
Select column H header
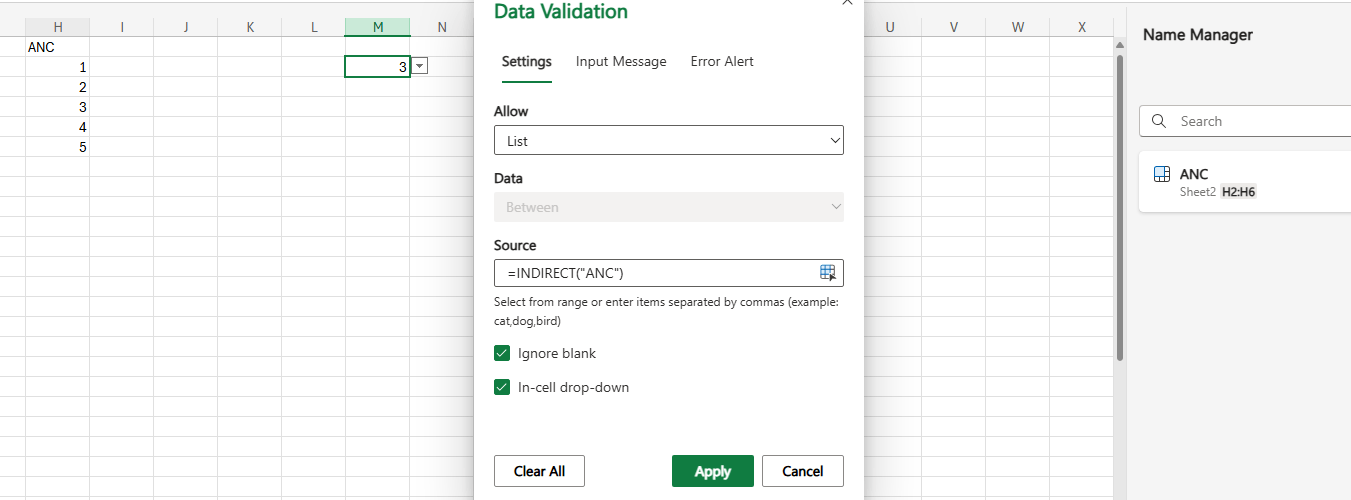pyautogui.click(x=58, y=27)
